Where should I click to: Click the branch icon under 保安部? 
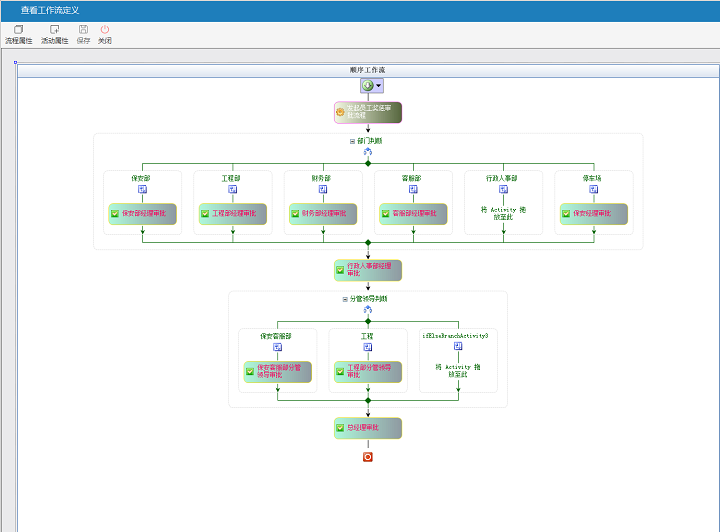(142, 189)
